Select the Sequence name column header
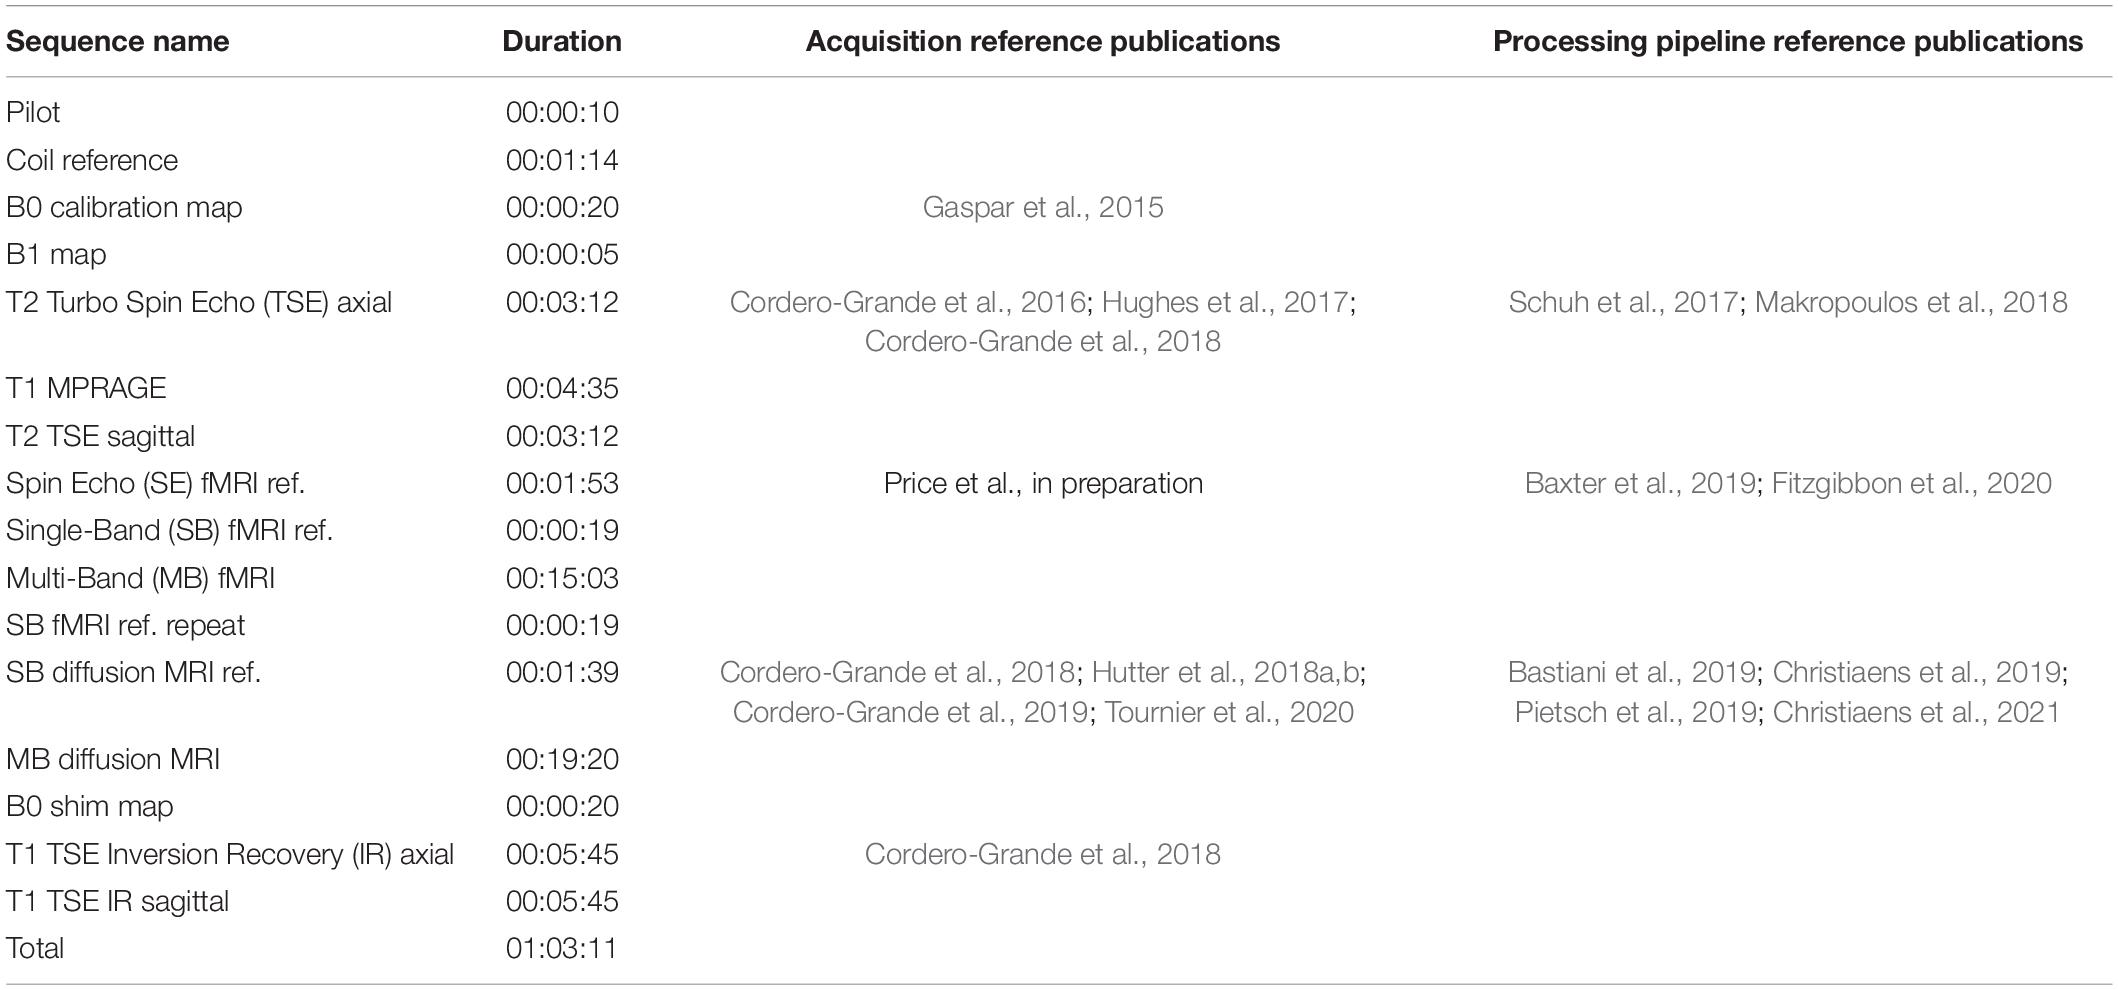 (118, 41)
